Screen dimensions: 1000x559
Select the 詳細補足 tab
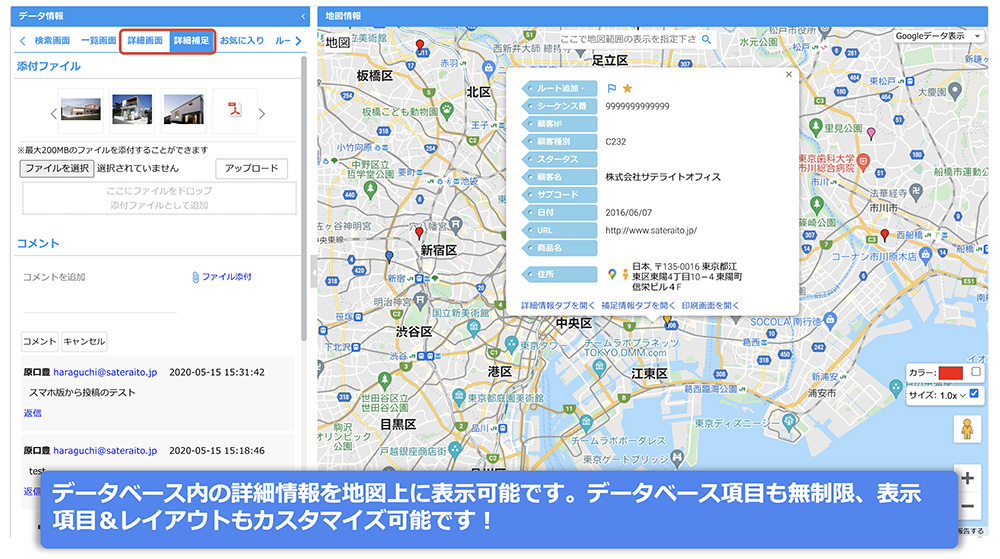click(x=191, y=41)
